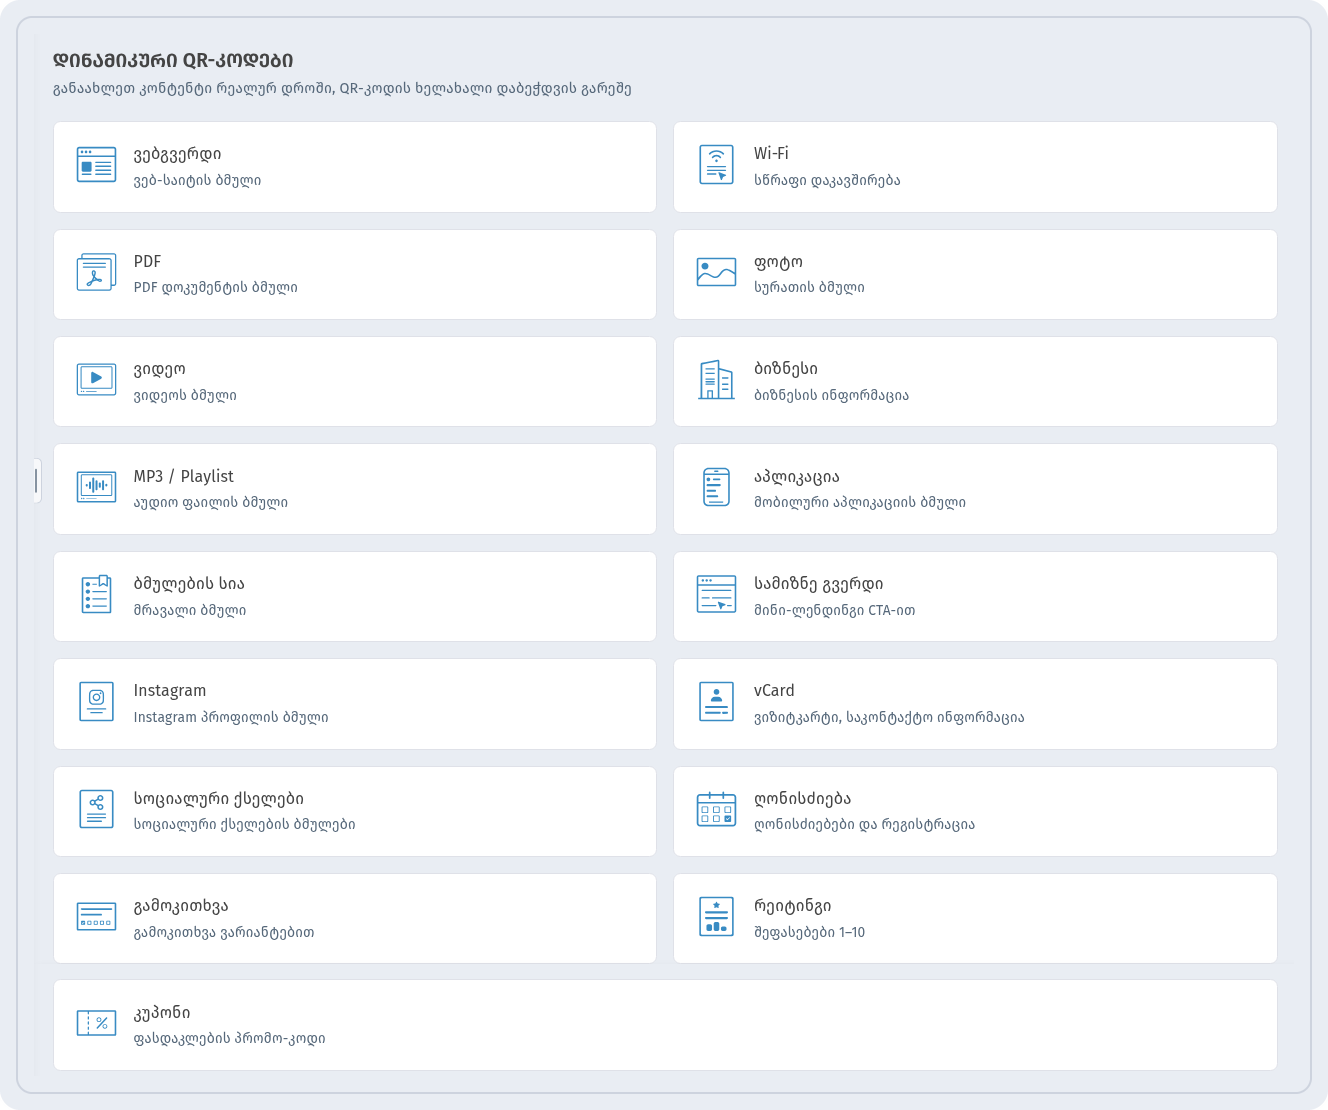Click the left edge panel collapse handle

[x=37, y=481]
